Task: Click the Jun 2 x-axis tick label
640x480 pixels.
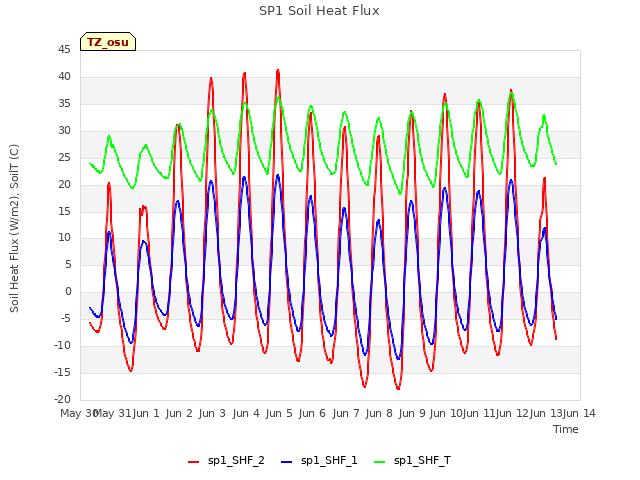Action: coord(179,413)
